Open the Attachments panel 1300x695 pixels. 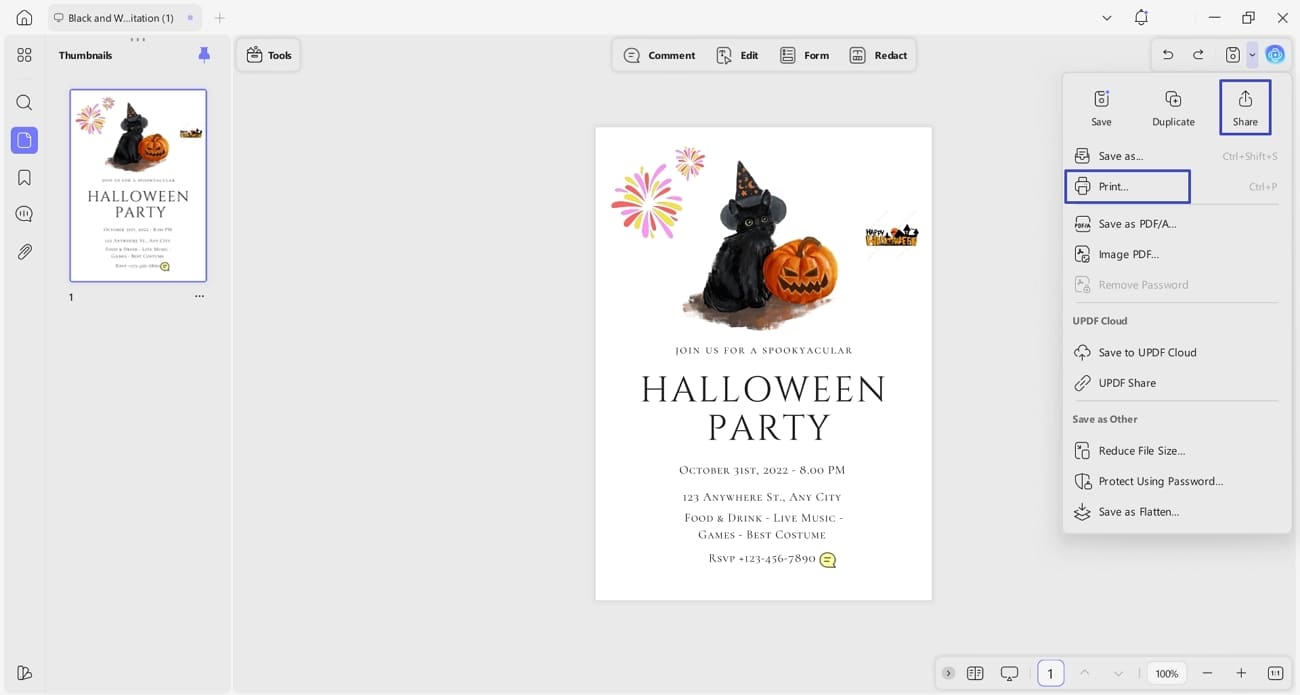tap(24, 251)
